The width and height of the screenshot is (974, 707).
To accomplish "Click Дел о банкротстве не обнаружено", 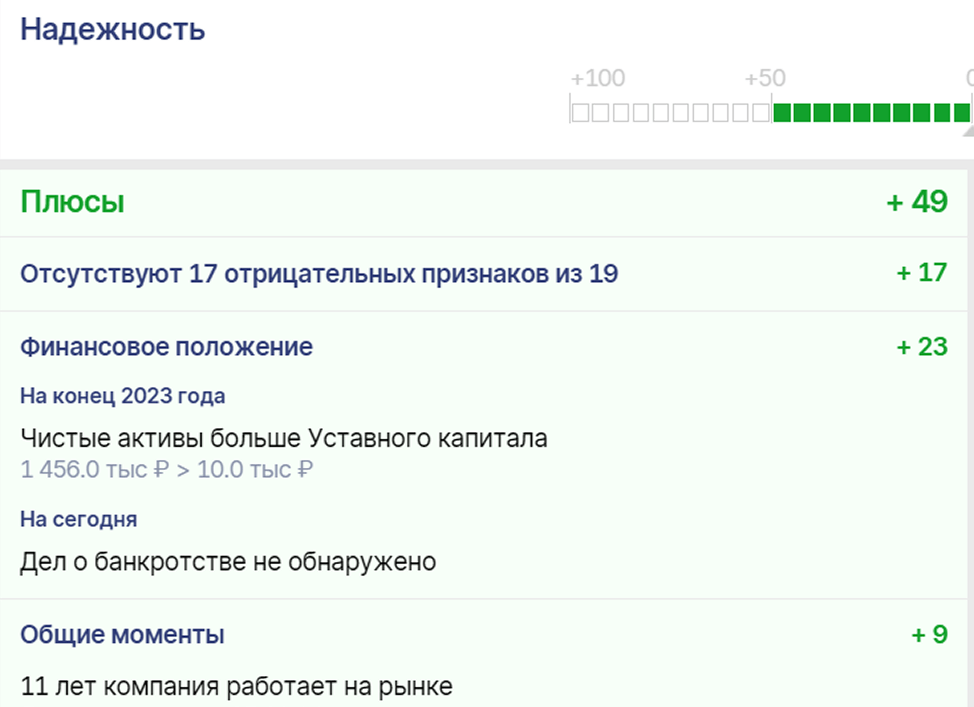I will 228,562.
